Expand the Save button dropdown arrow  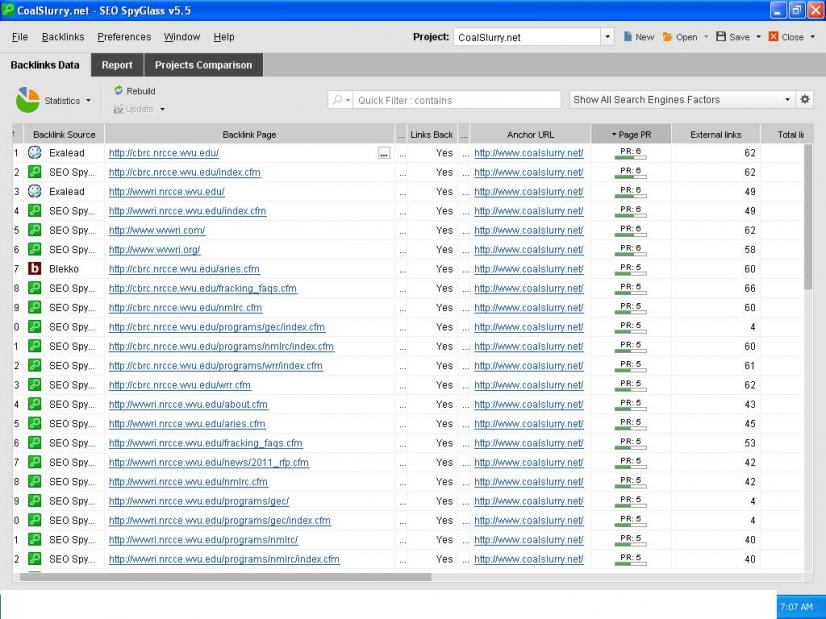[x=759, y=37]
